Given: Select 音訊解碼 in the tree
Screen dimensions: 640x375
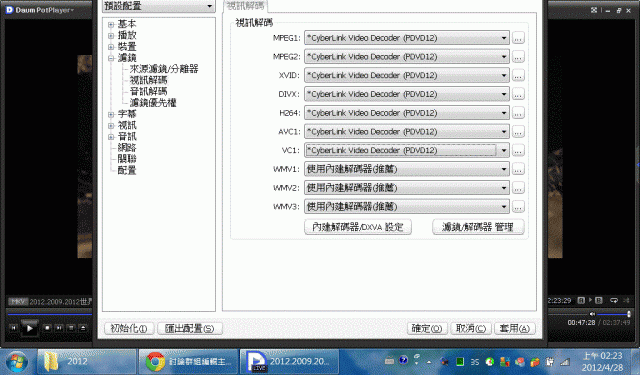Looking at the screenshot, I should (x=148, y=91).
